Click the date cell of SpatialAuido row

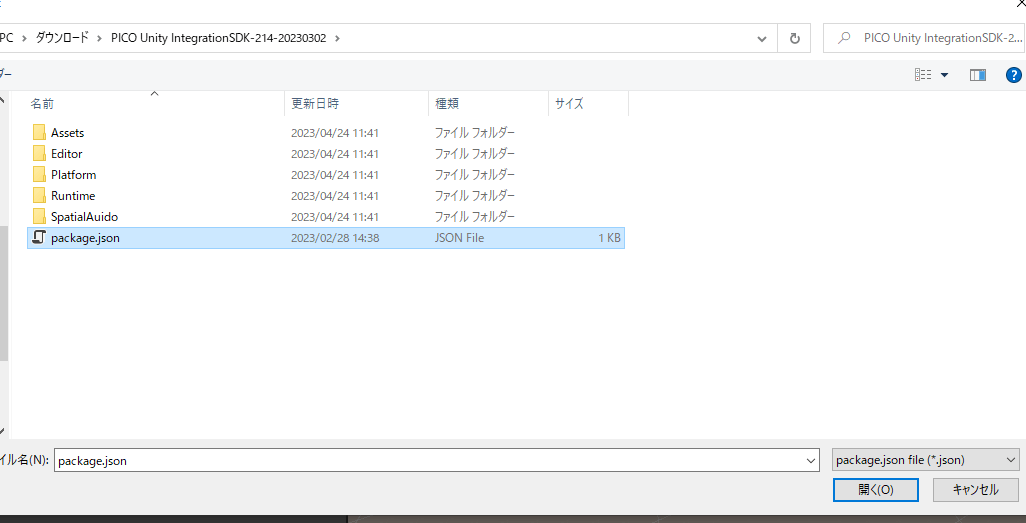click(335, 217)
